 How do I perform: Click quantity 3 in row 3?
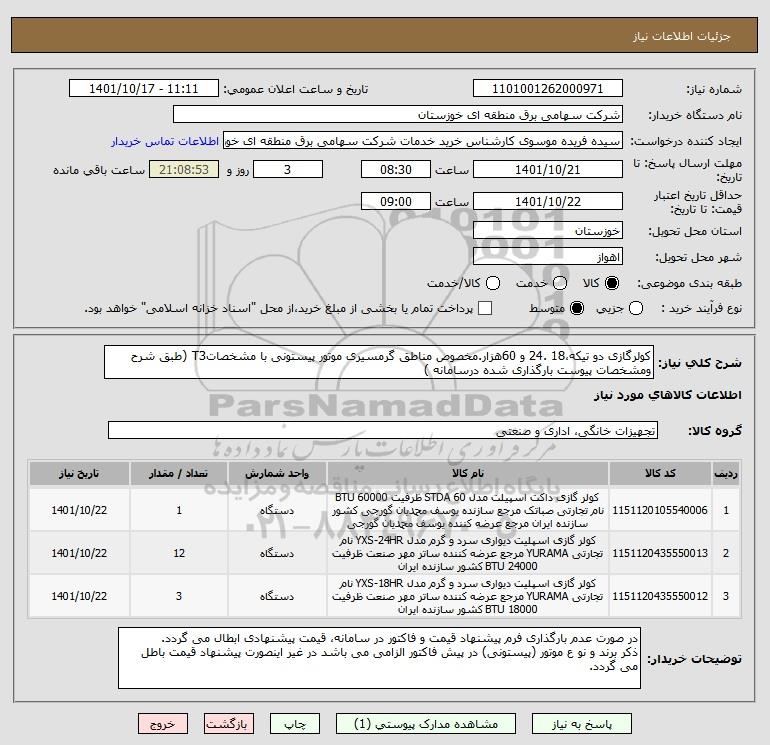(179, 596)
